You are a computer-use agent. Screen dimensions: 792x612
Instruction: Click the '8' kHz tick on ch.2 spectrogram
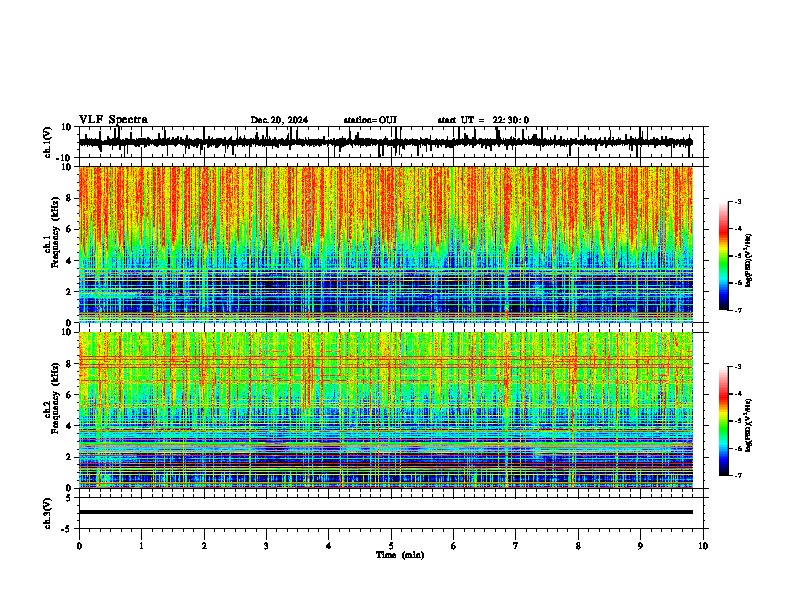[x=69, y=364]
